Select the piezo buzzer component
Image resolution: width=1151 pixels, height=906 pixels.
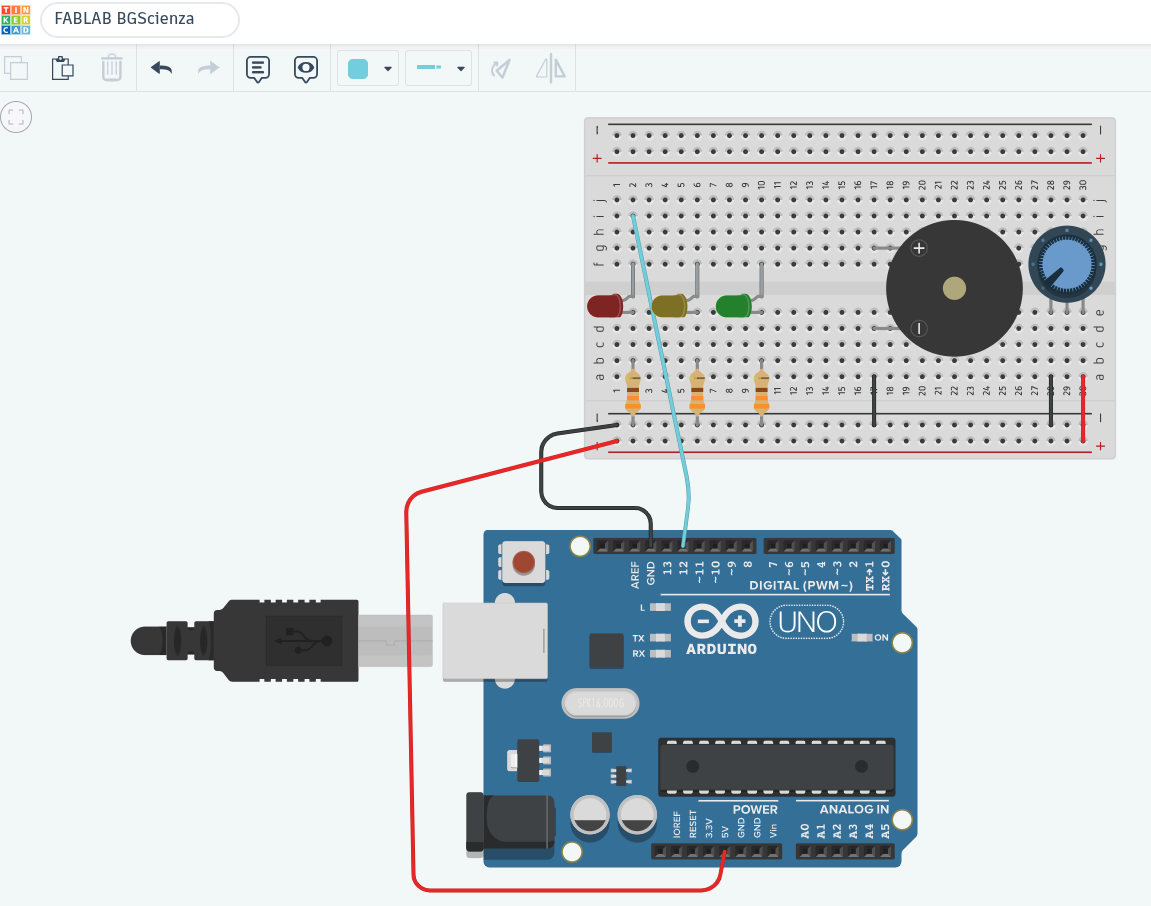954,289
